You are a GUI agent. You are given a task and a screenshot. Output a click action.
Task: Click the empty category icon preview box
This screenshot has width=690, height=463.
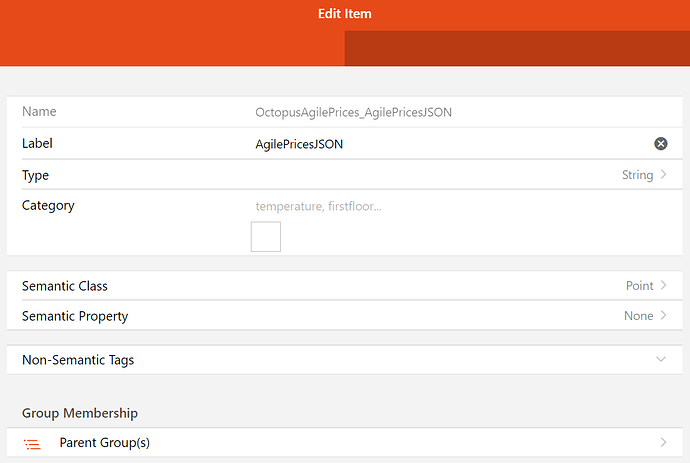pyautogui.click(x=266, y=237)
